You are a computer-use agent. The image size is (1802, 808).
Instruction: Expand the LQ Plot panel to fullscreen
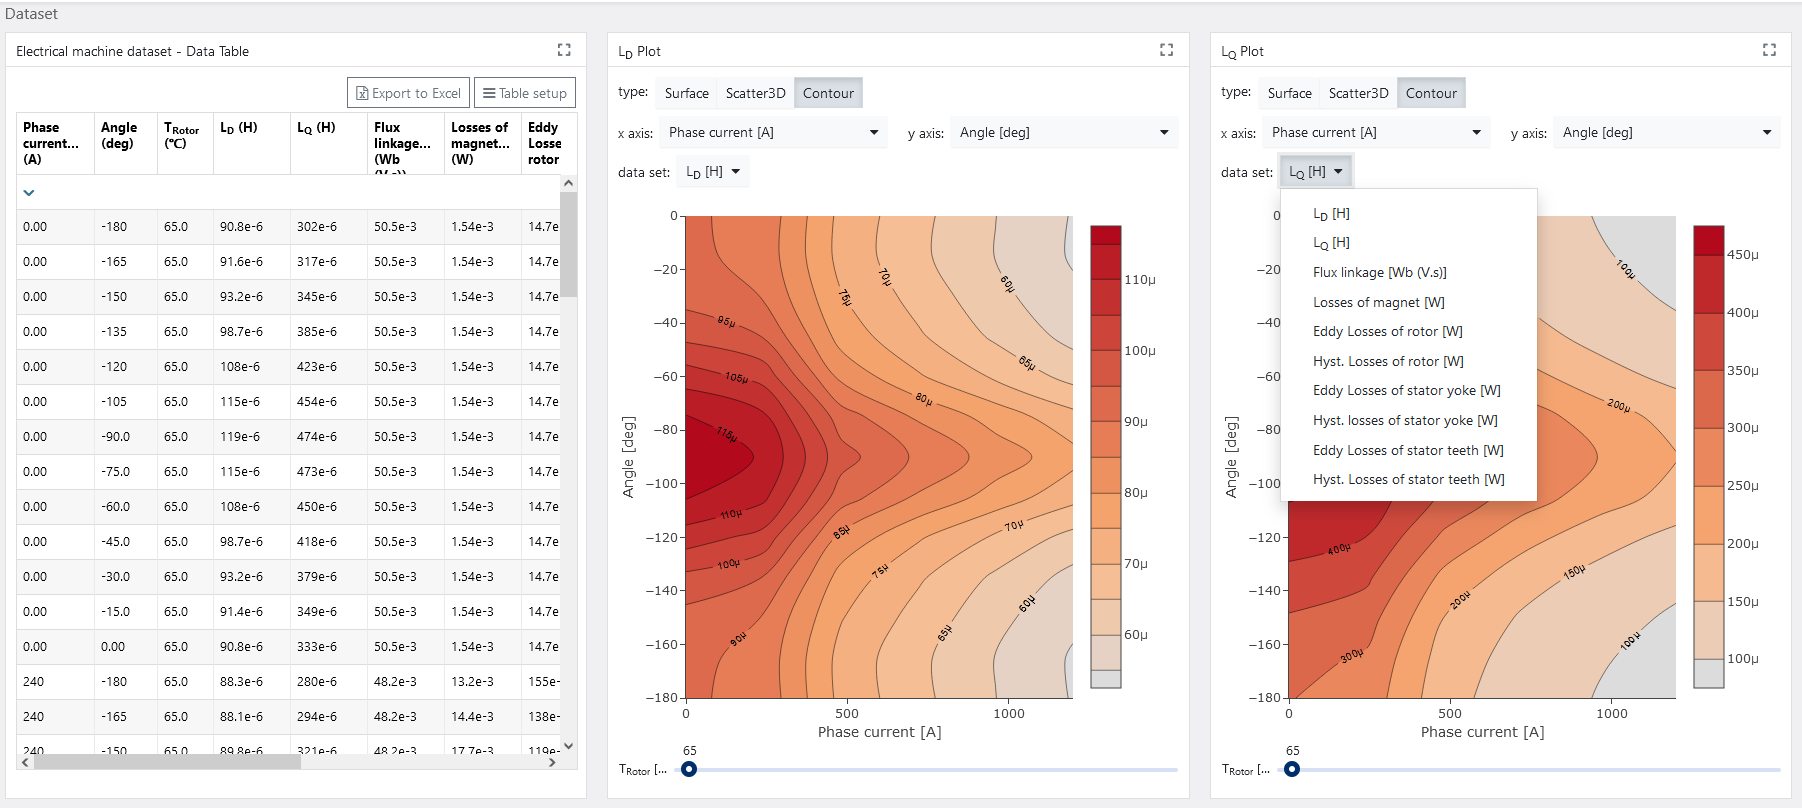(x=1769, y=50)
